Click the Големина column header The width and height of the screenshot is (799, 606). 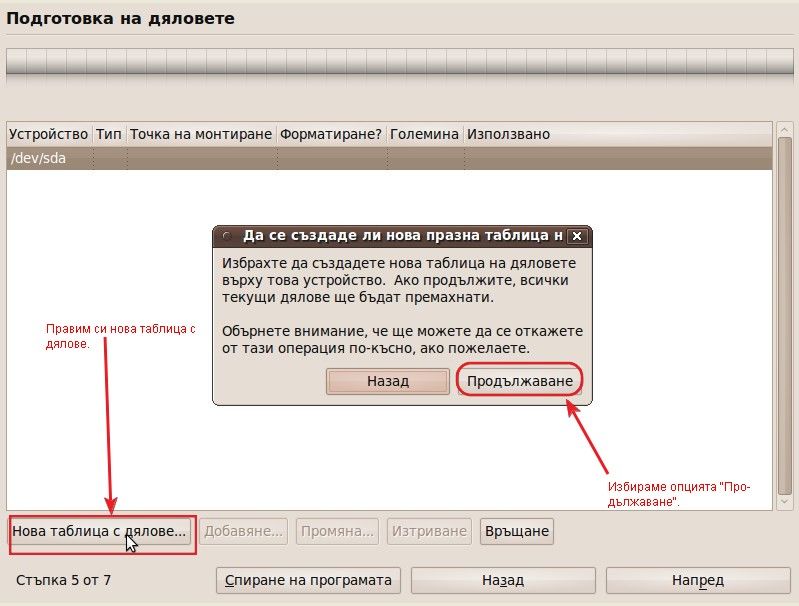[x=424, y=134]
